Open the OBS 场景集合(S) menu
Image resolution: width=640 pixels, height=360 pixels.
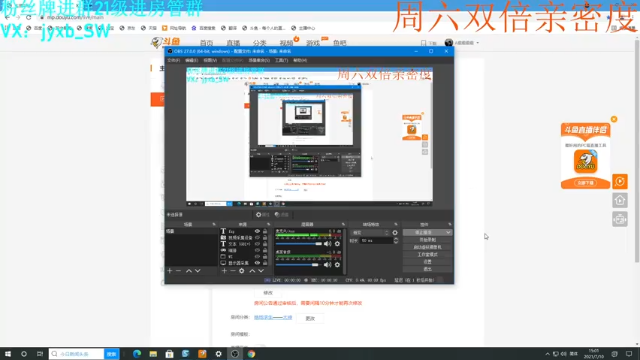pyautogui.click(x=259, y=60)
